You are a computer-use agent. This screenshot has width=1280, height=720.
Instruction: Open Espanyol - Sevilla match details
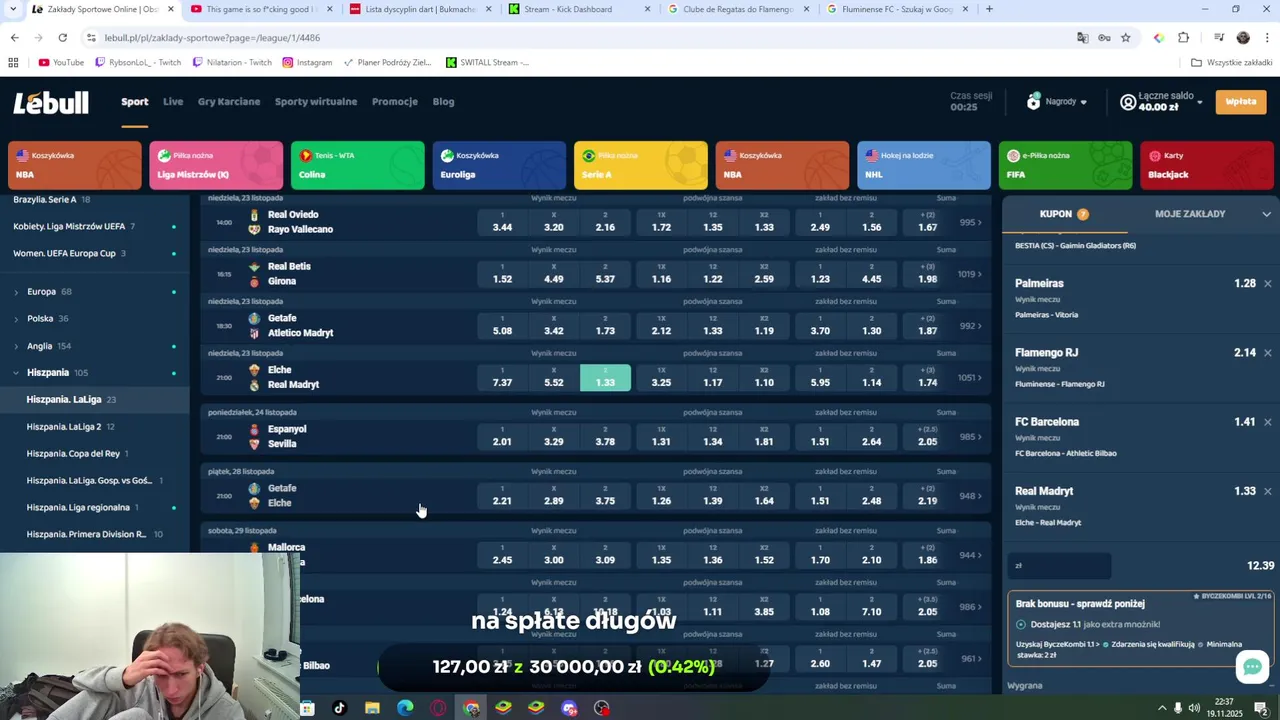pyautogui.click(x=287, y=437)
